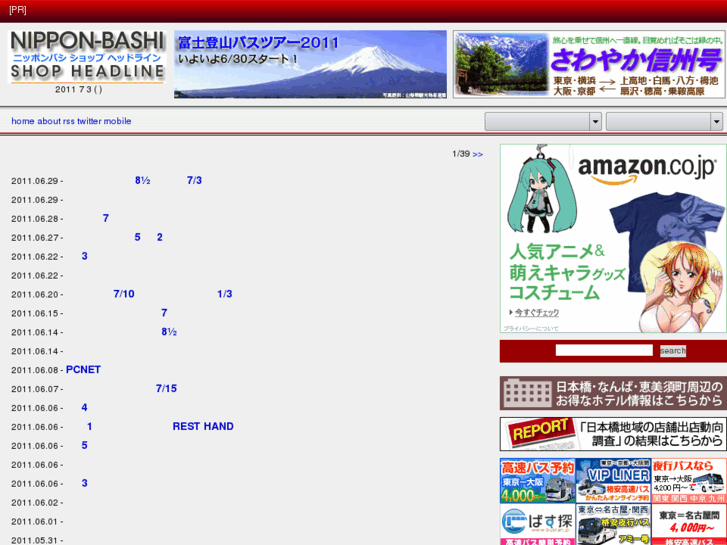Screen dimensions: 727x545
Task: Open the 8½ headline from 2011.06.14
Action: tap(169, 332)
